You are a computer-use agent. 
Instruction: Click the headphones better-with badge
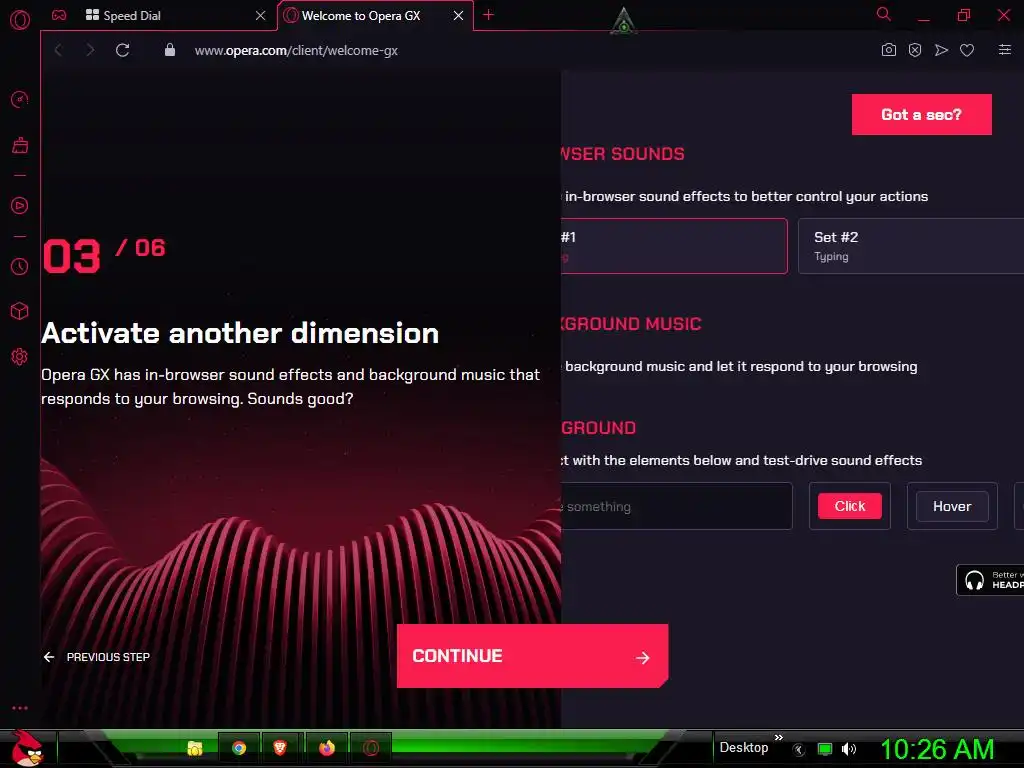coord(990,580)
